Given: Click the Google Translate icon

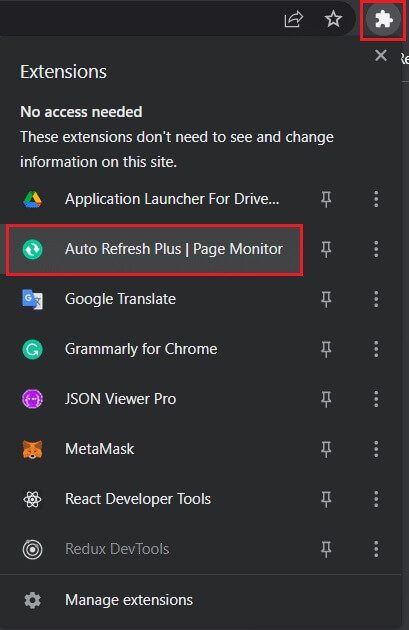Looking at the screenshot, I should (x=33, y=299).
